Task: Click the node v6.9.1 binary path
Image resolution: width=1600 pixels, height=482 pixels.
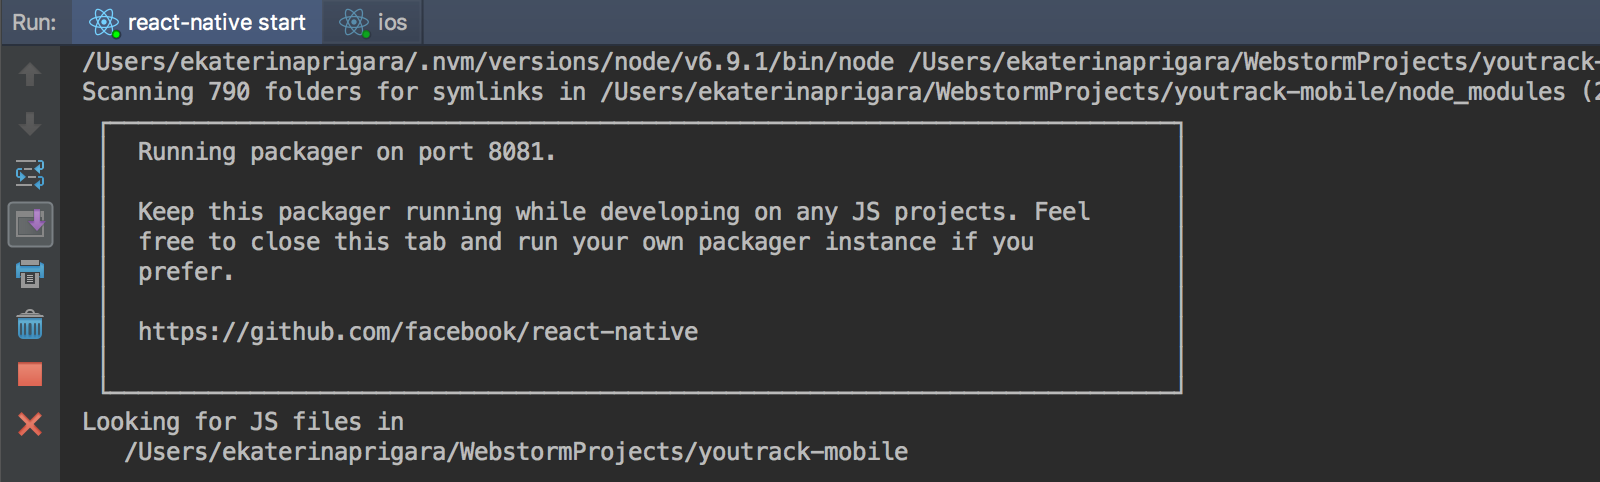Action: click(488, 62)
